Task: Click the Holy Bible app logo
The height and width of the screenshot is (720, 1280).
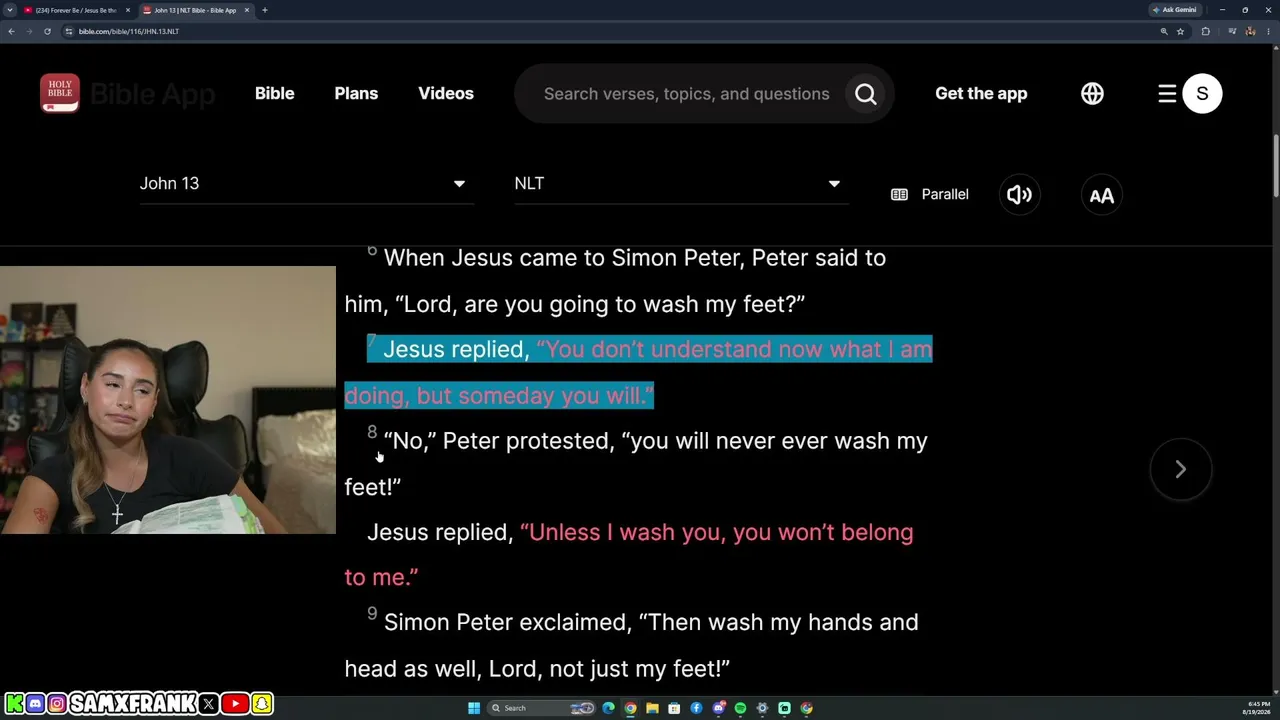Action: click(60, 93)
